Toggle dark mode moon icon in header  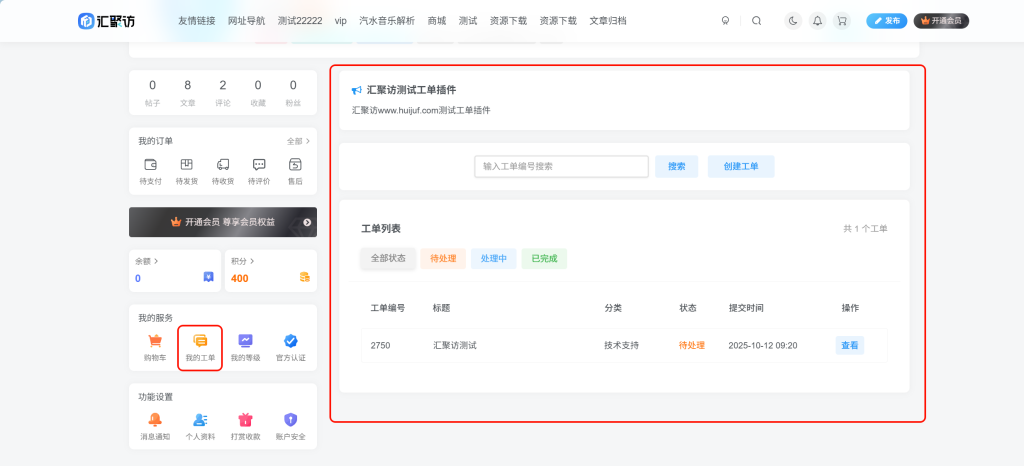point(793,20)
